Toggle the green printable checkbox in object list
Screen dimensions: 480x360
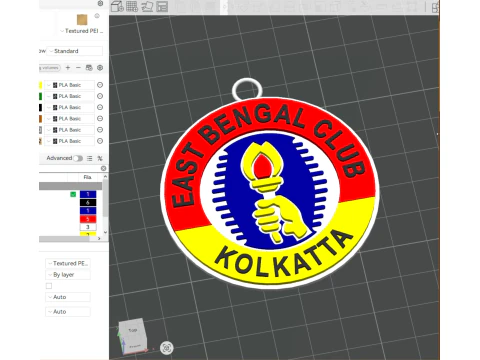coord(73,194)
